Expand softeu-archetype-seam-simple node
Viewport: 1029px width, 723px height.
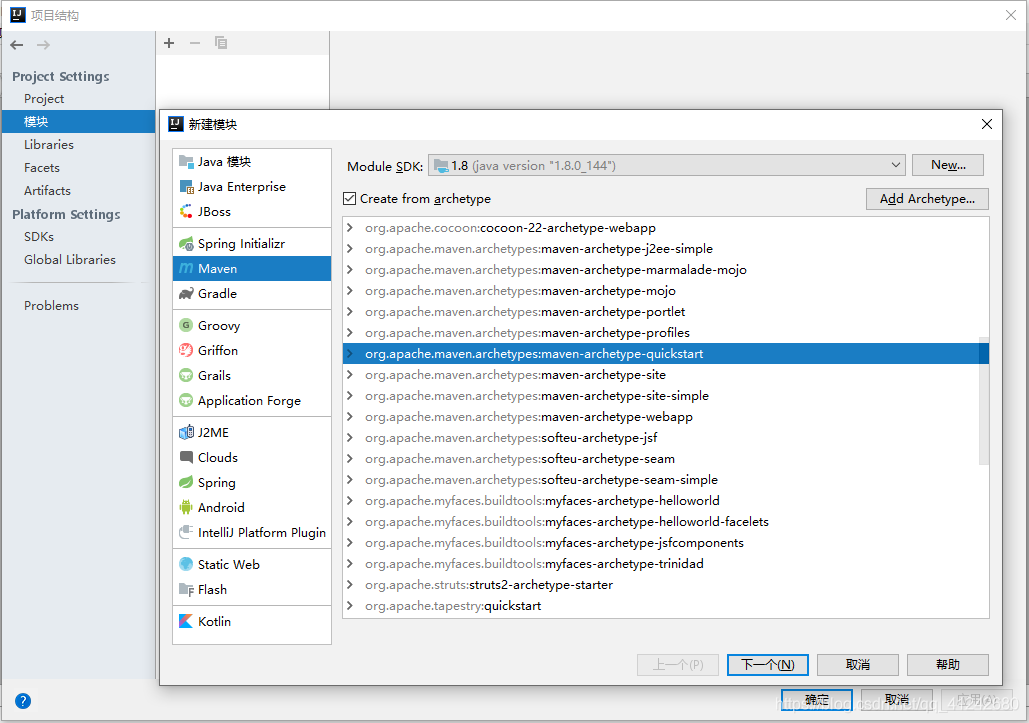coord(350,480)
